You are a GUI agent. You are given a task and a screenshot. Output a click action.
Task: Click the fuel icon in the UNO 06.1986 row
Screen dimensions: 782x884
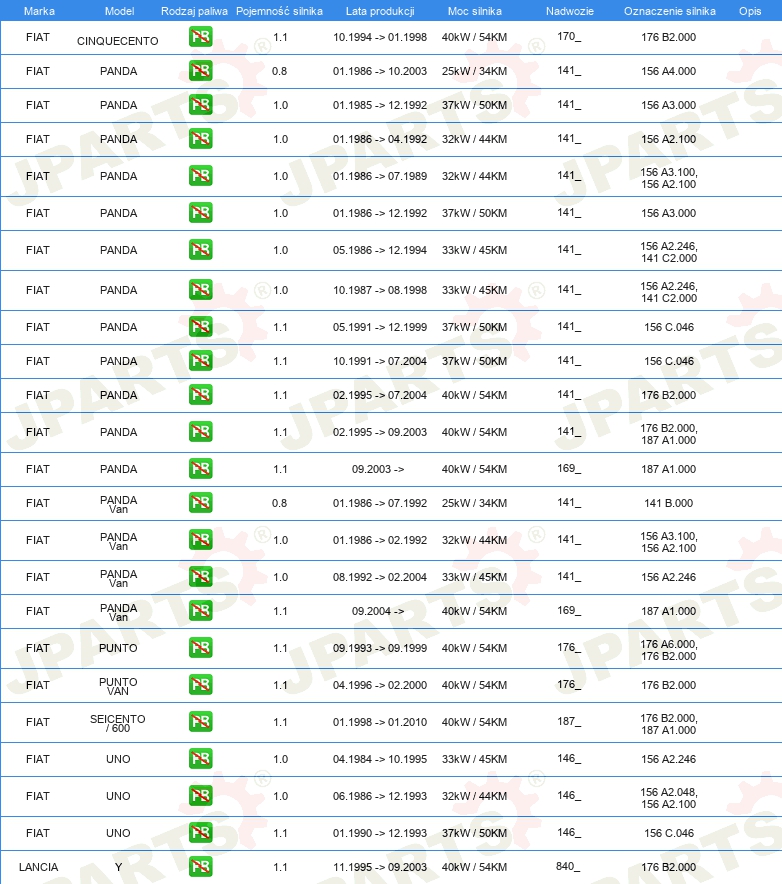point(201,796)
